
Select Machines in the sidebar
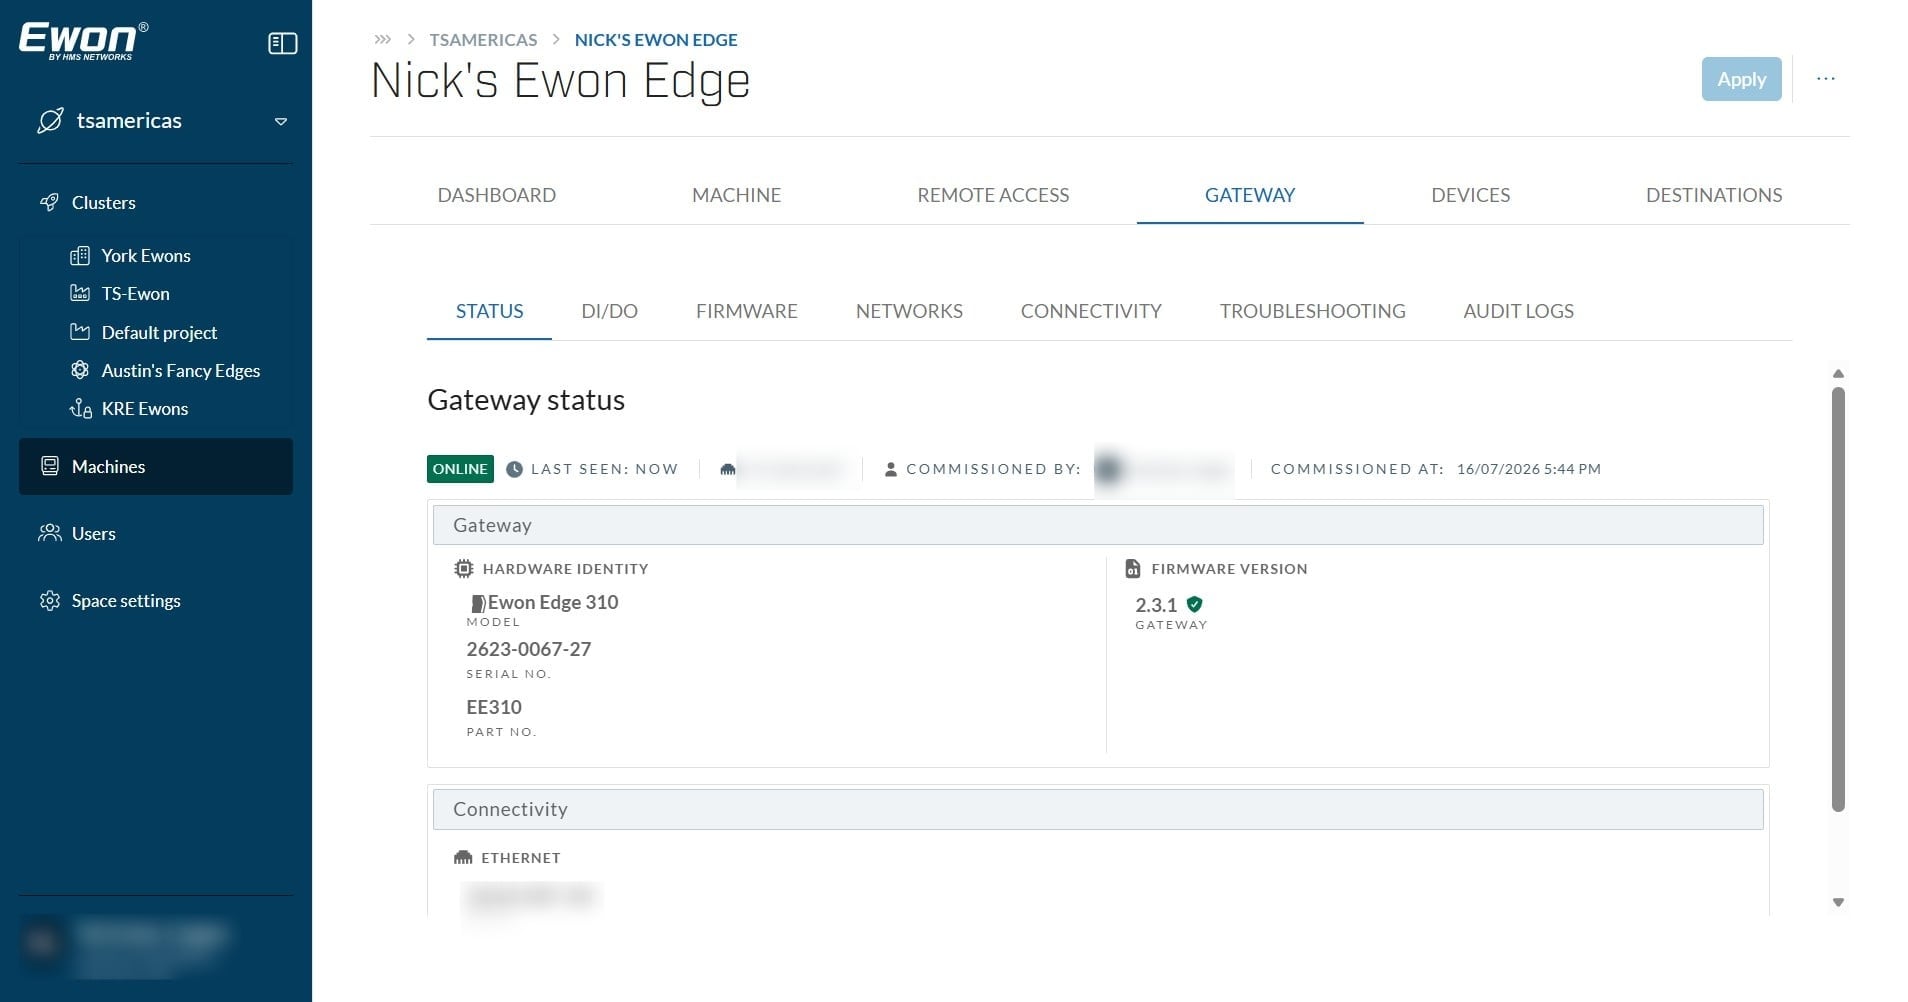click(156, 466)
